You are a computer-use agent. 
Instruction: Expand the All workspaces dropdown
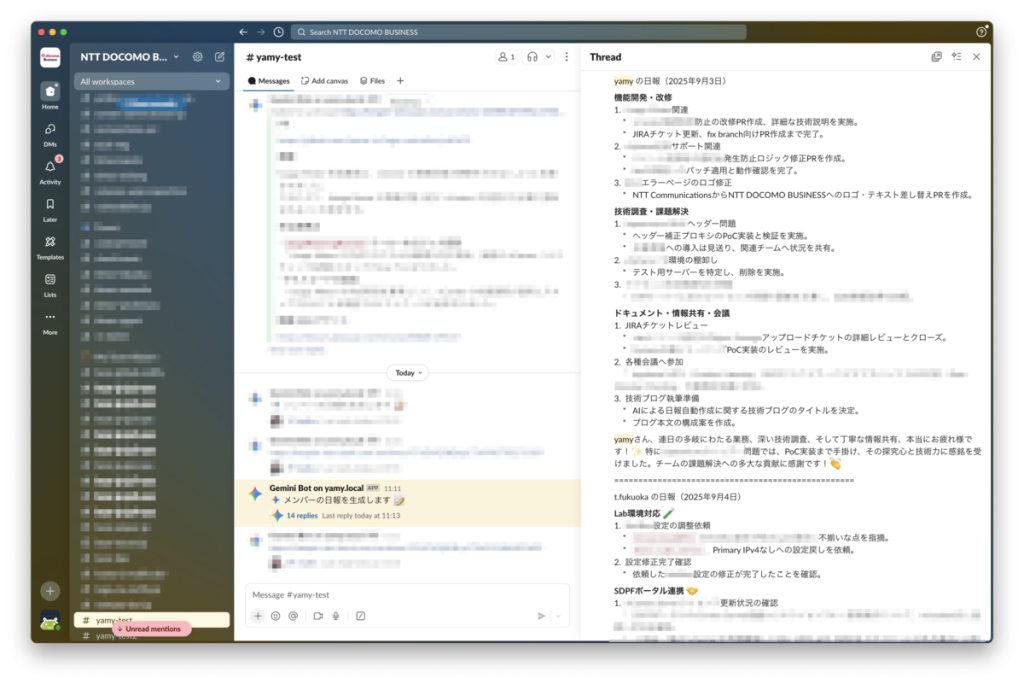click(152, 81)
